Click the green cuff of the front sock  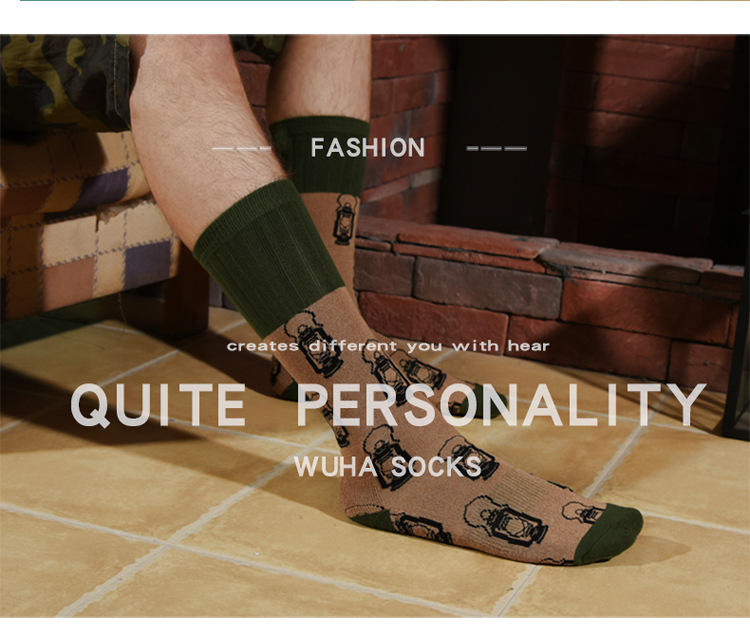(268, 258)
